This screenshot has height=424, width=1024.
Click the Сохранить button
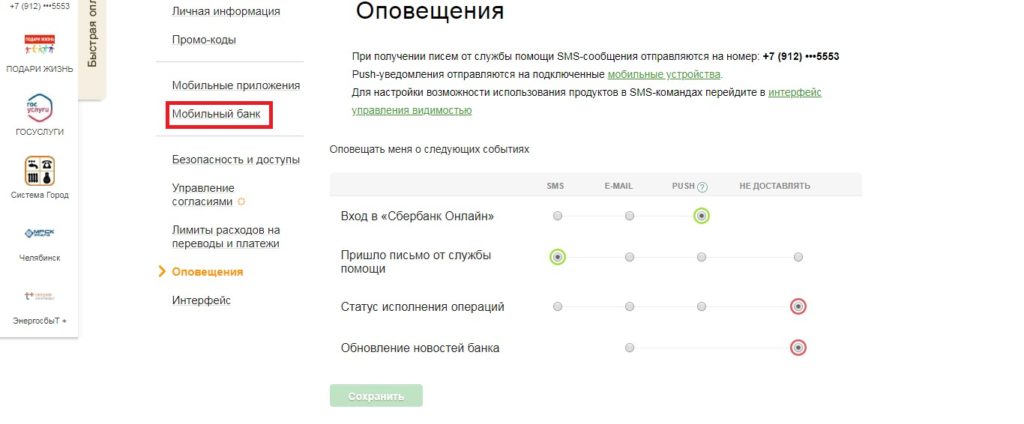click(x=376, y=396)
